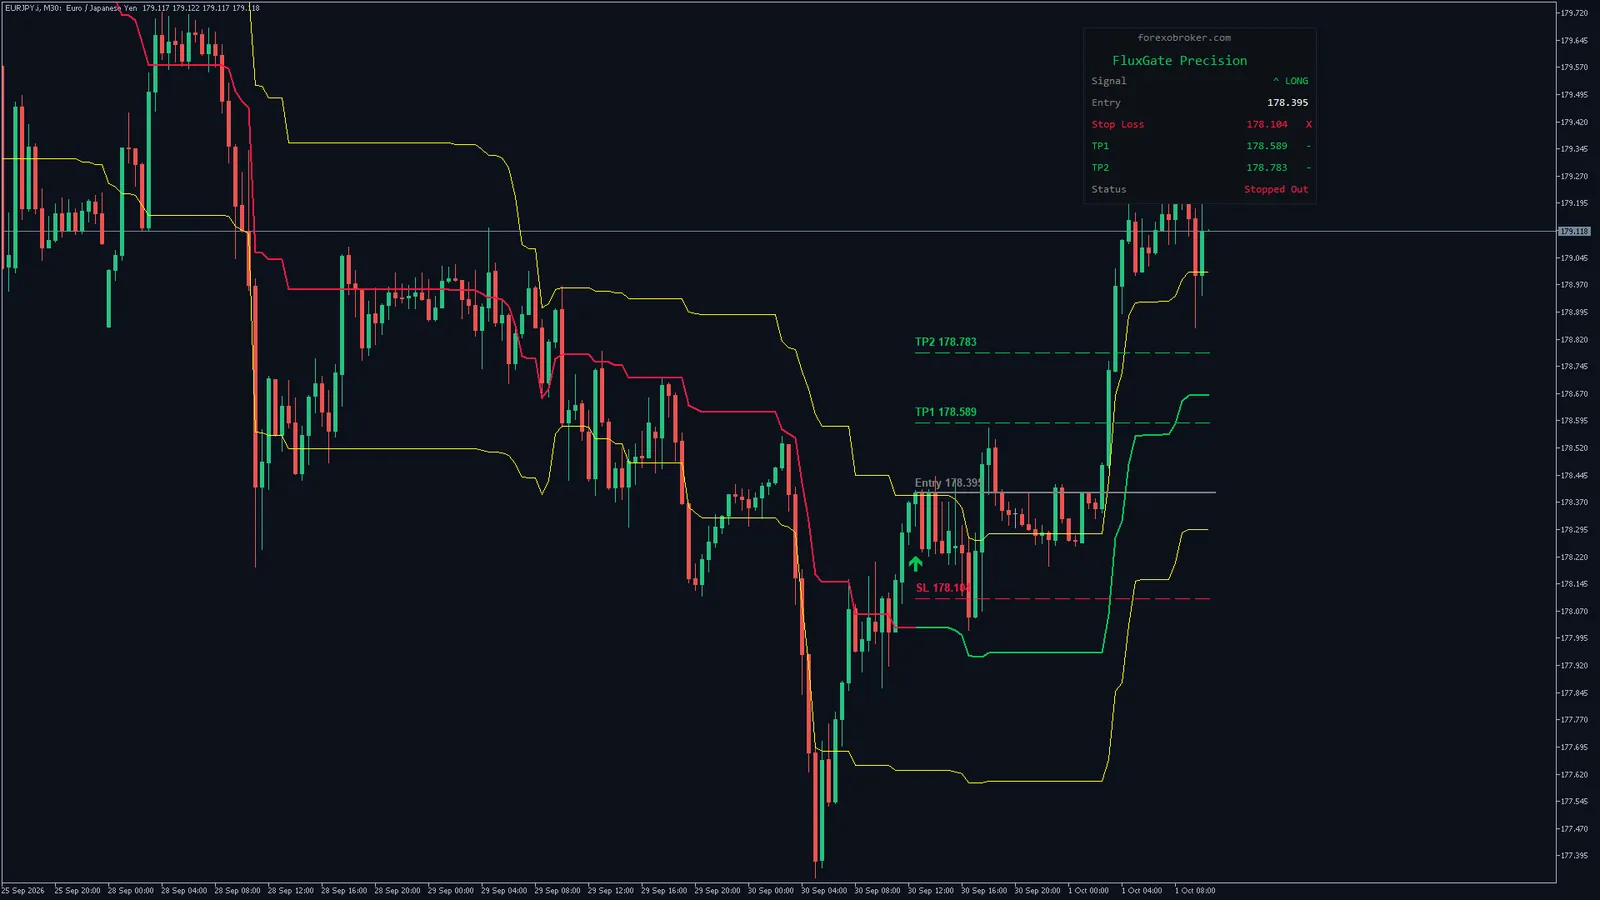Click the panel's Stop Loss value 178.104

(x=1266, y=125)
